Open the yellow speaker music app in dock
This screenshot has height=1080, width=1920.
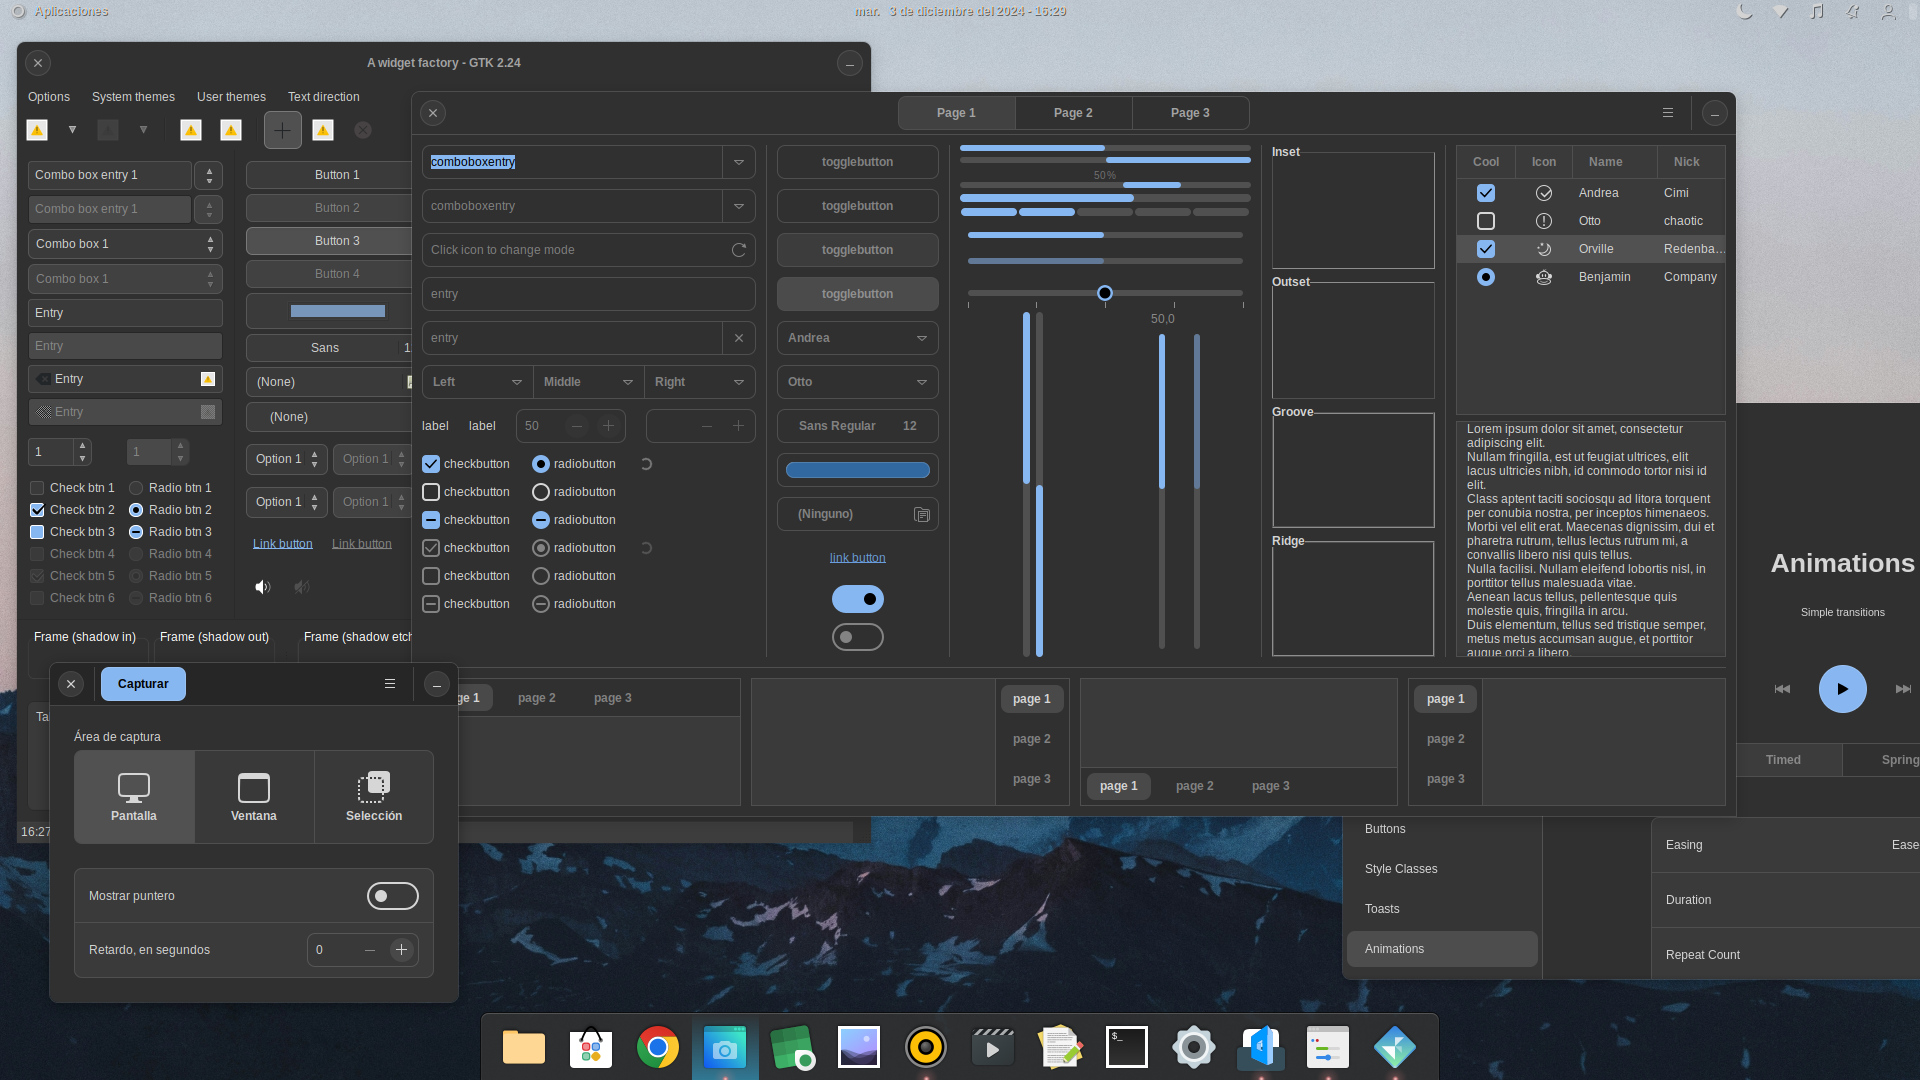[926, 1047]
